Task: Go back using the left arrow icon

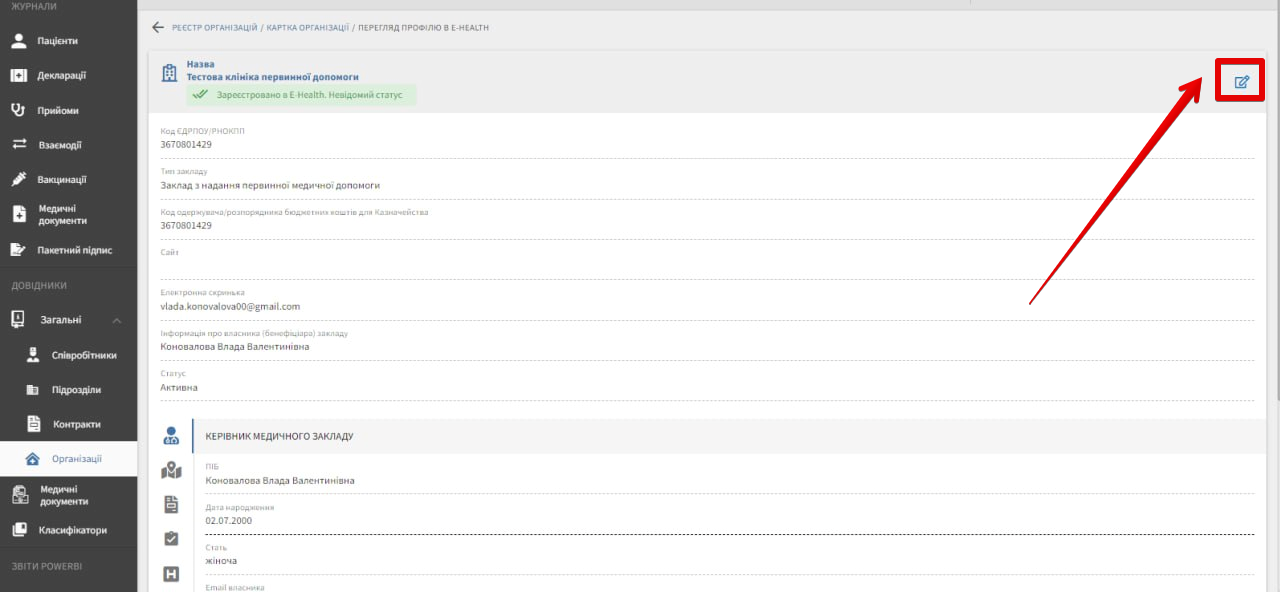Action: (x=157, y=27)
